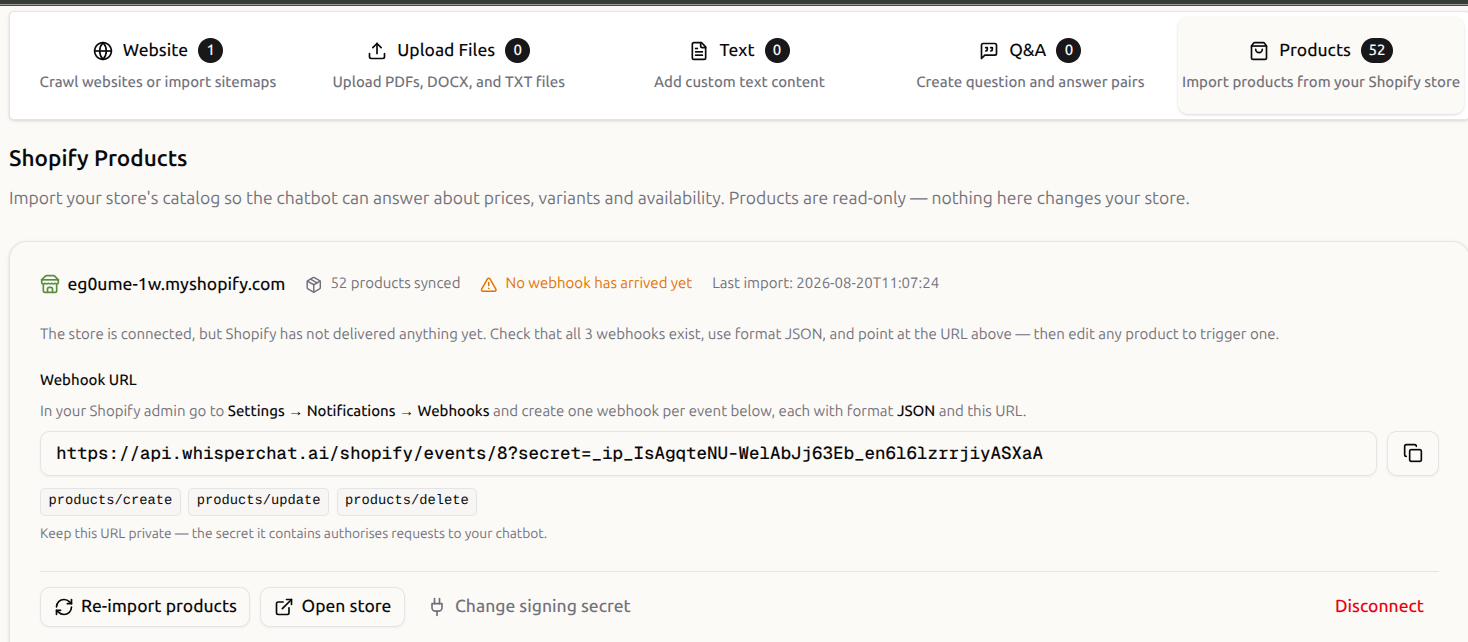Click the No webhook has arrived yet warning
The width and height of the screenshot is (1468, 642).
(598, 283)
